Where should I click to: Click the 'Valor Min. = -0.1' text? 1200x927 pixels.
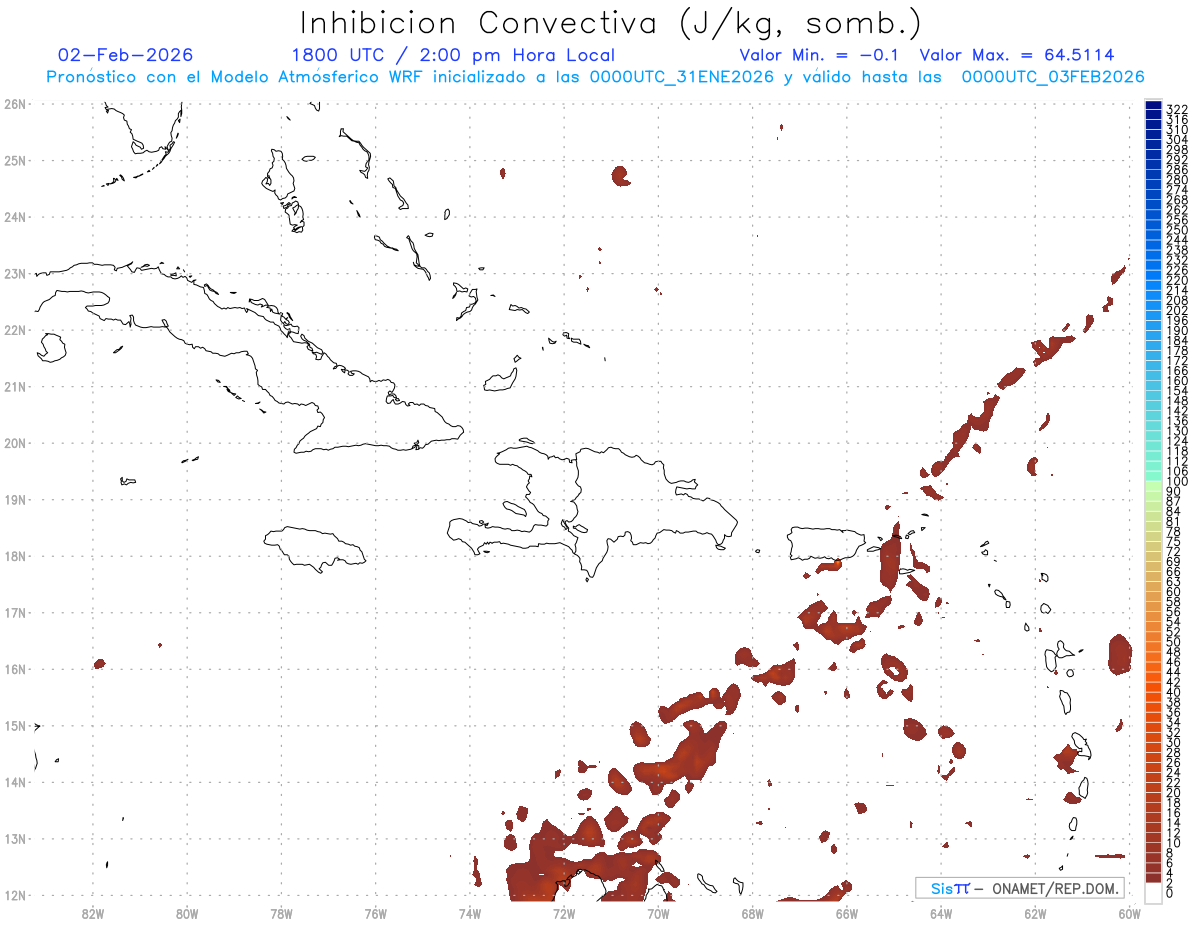[x=820, y=55]
